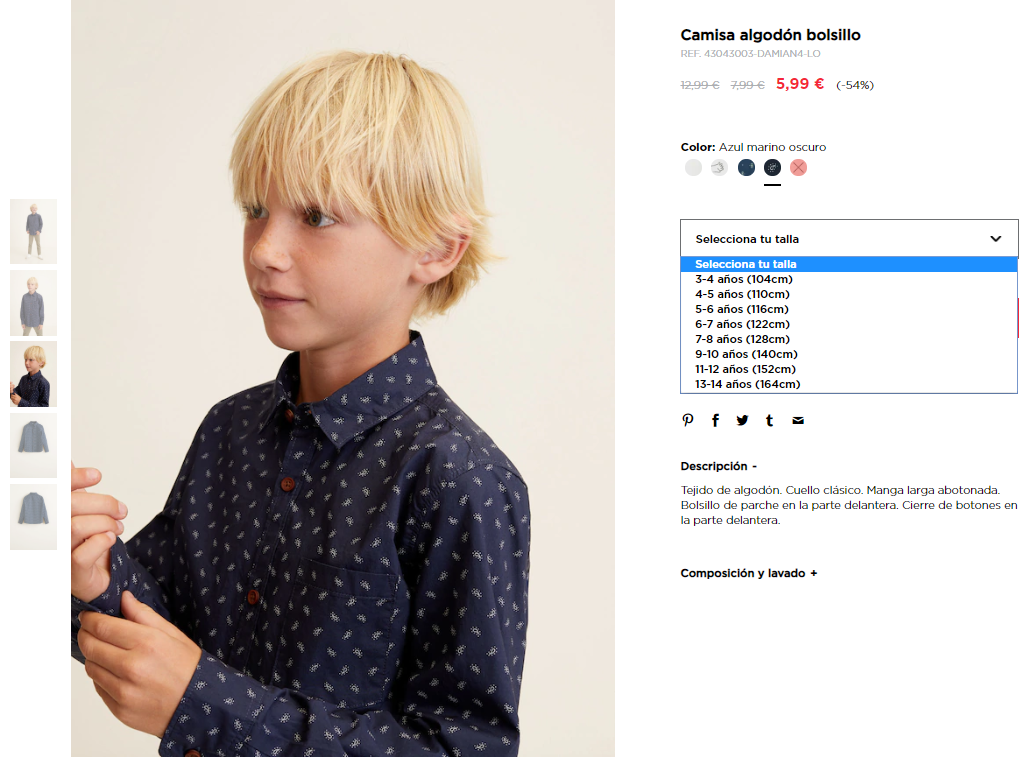
Task: Share product on Pinterest
Action: pyautogui.click(x=688, y=420)
